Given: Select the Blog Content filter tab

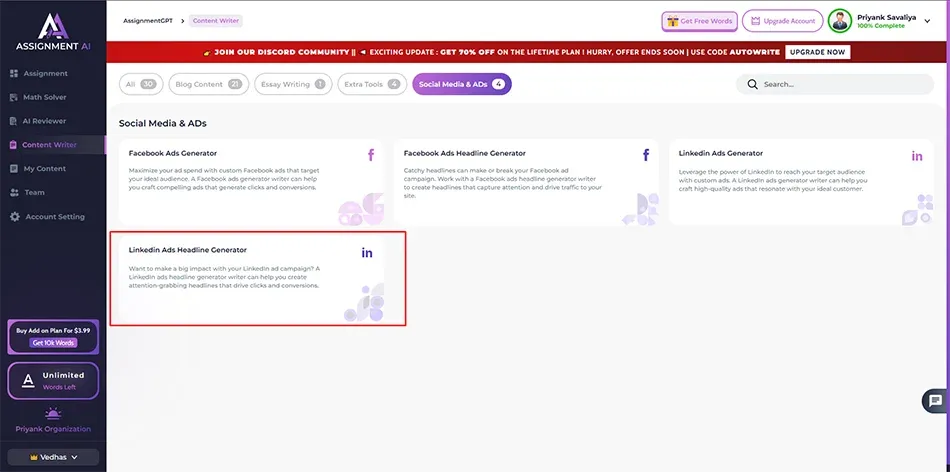Looking at the screenshot, I should pyautogui.click(x=207, y=85).
